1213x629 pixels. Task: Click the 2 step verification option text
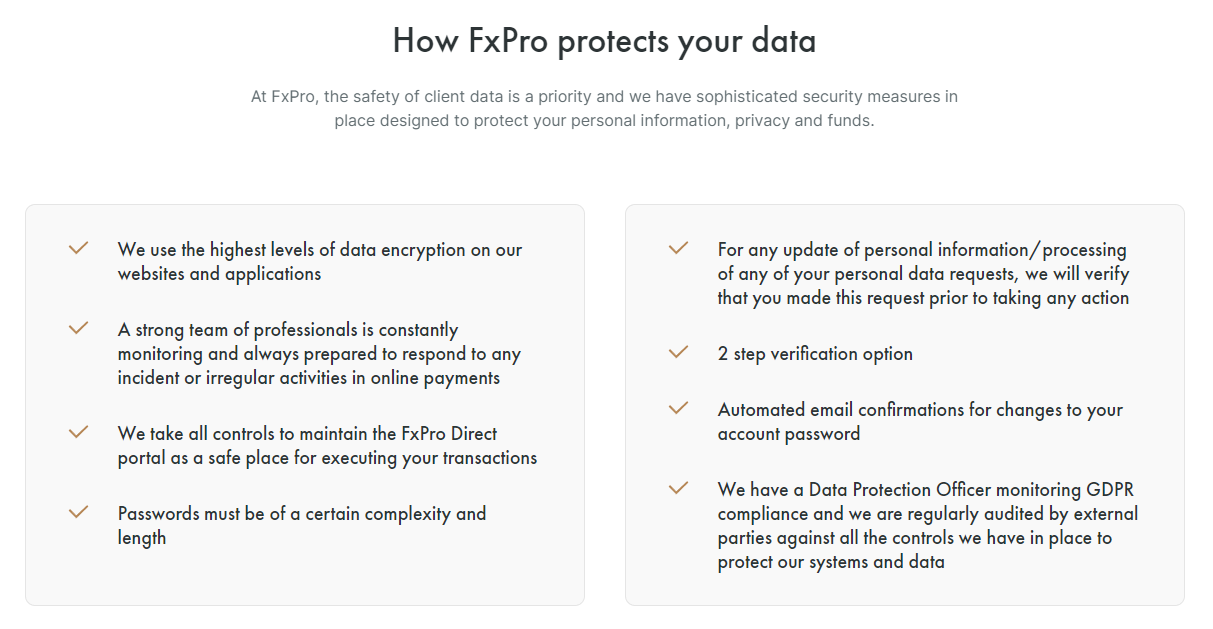(x=815, y=354)
